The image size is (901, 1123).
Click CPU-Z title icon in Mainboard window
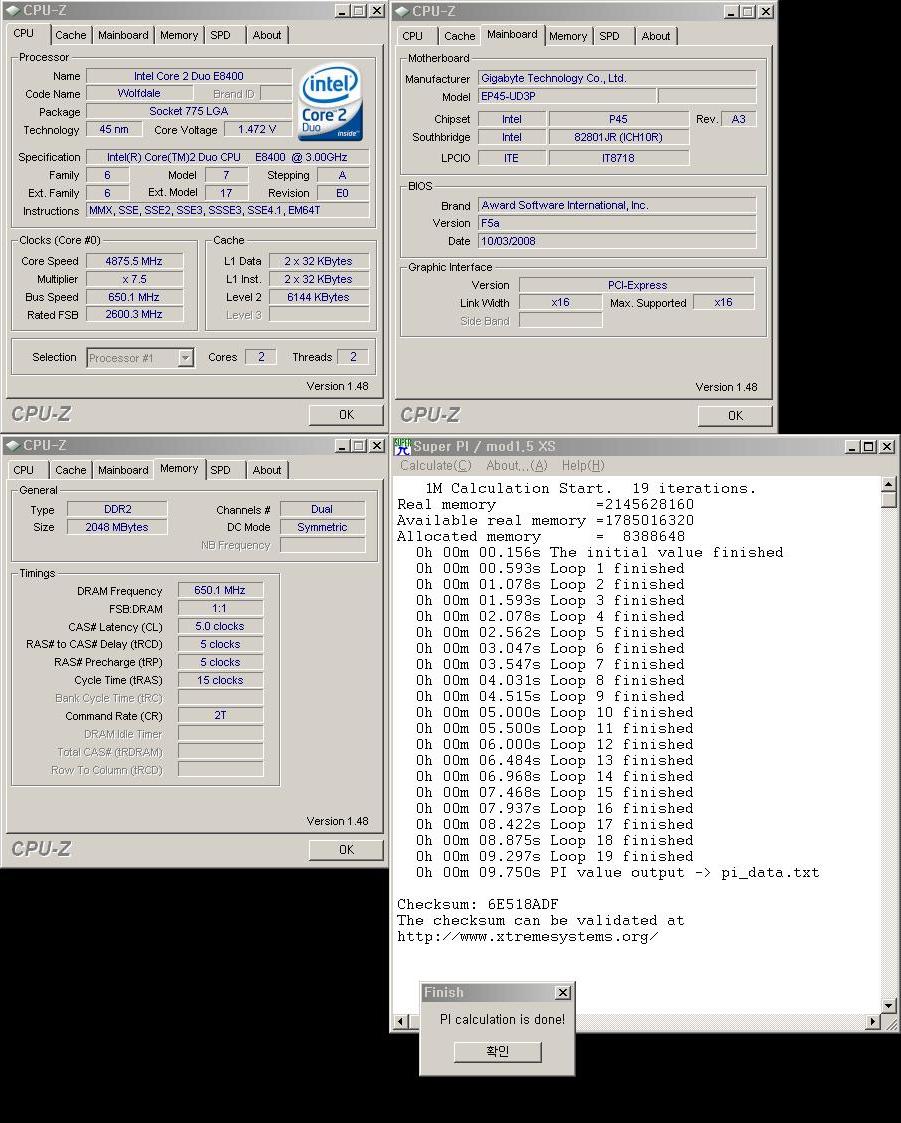[x=402, y=11]
